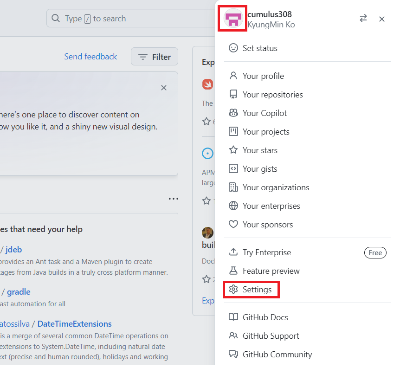Click the cumulus308 username text
Viewport: 400px width, 365px height.
coord(270,14)
